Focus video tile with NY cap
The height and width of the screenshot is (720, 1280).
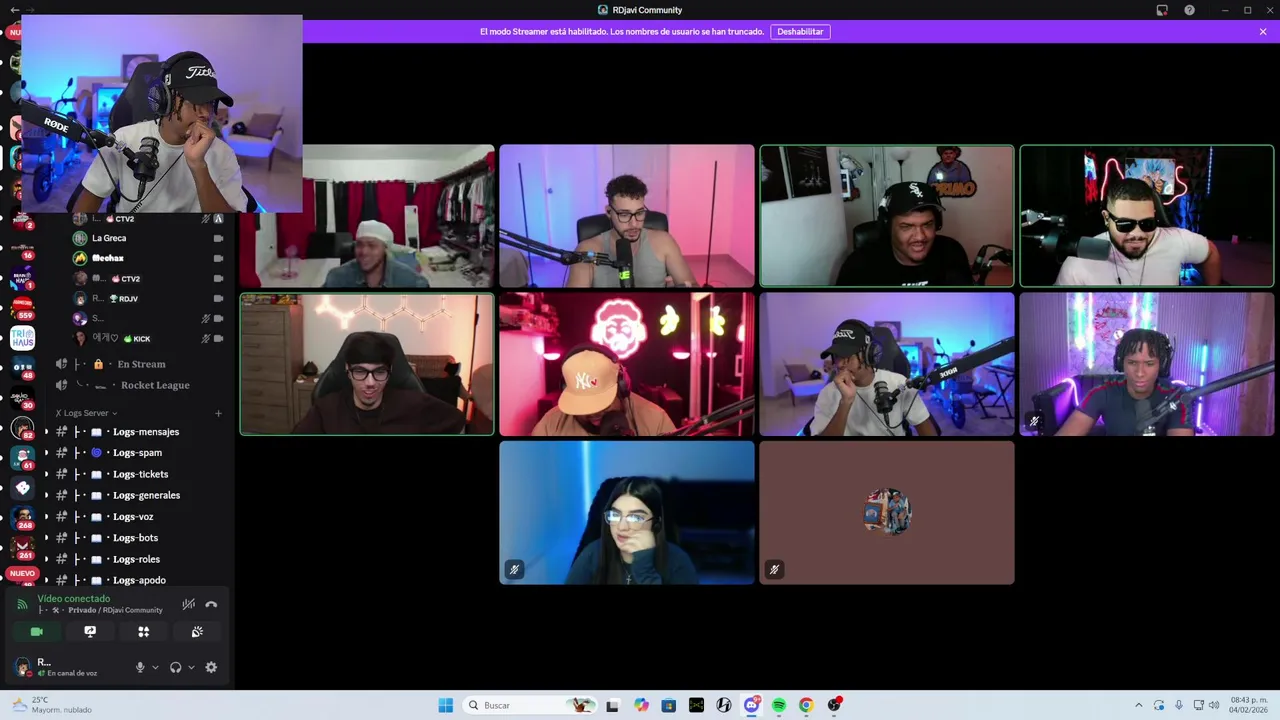627,364
